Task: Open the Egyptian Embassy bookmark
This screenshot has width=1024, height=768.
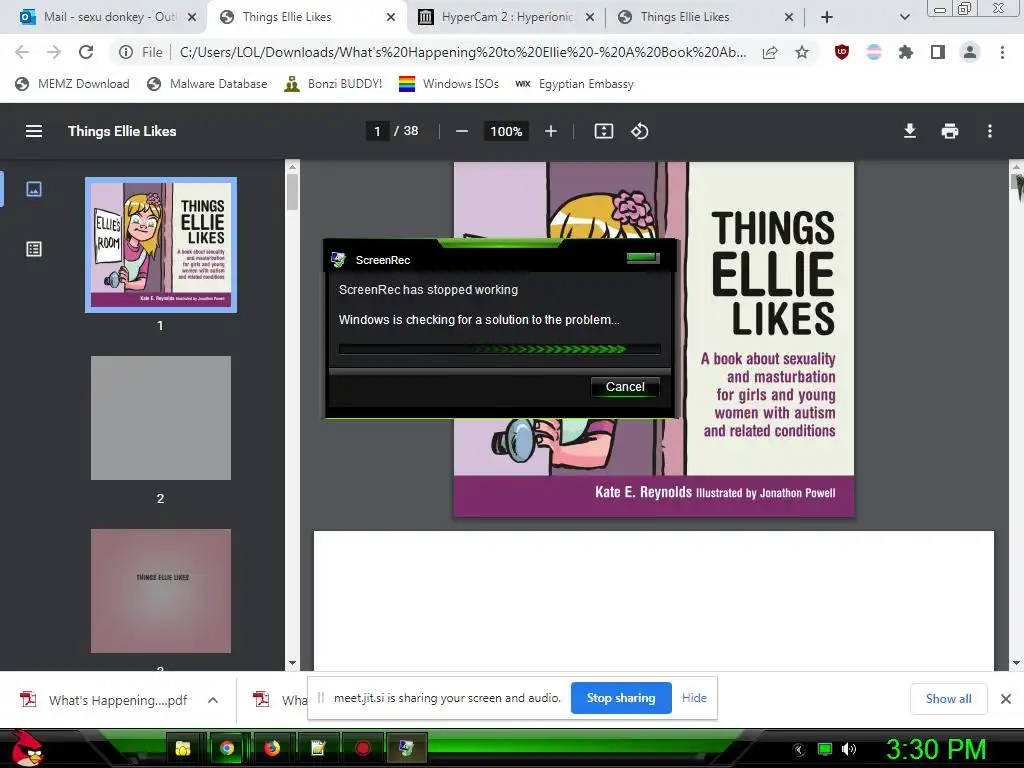Action: pos(574,84)
